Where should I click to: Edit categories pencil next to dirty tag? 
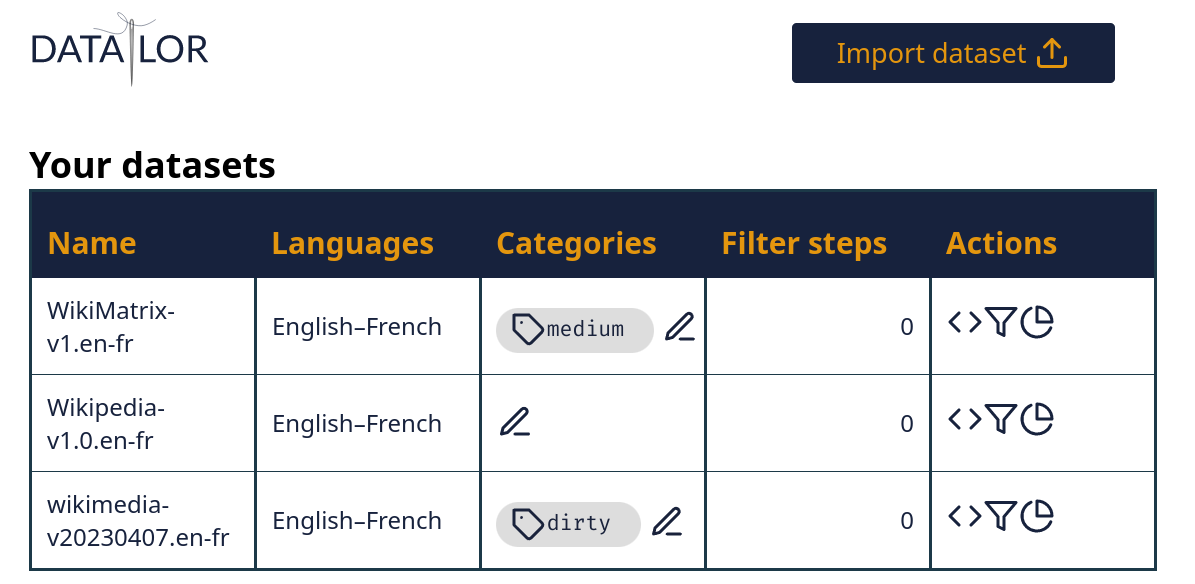667,522
